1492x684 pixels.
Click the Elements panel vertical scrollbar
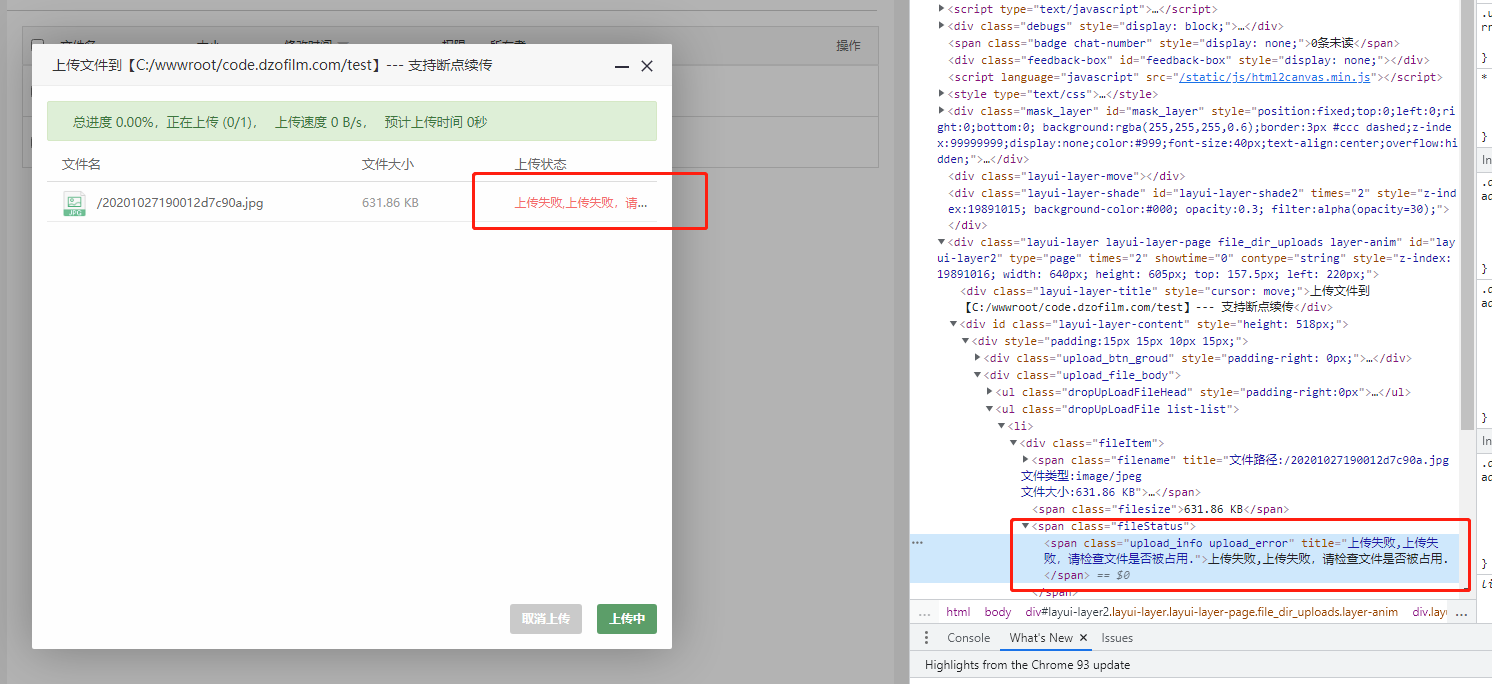1466,215
